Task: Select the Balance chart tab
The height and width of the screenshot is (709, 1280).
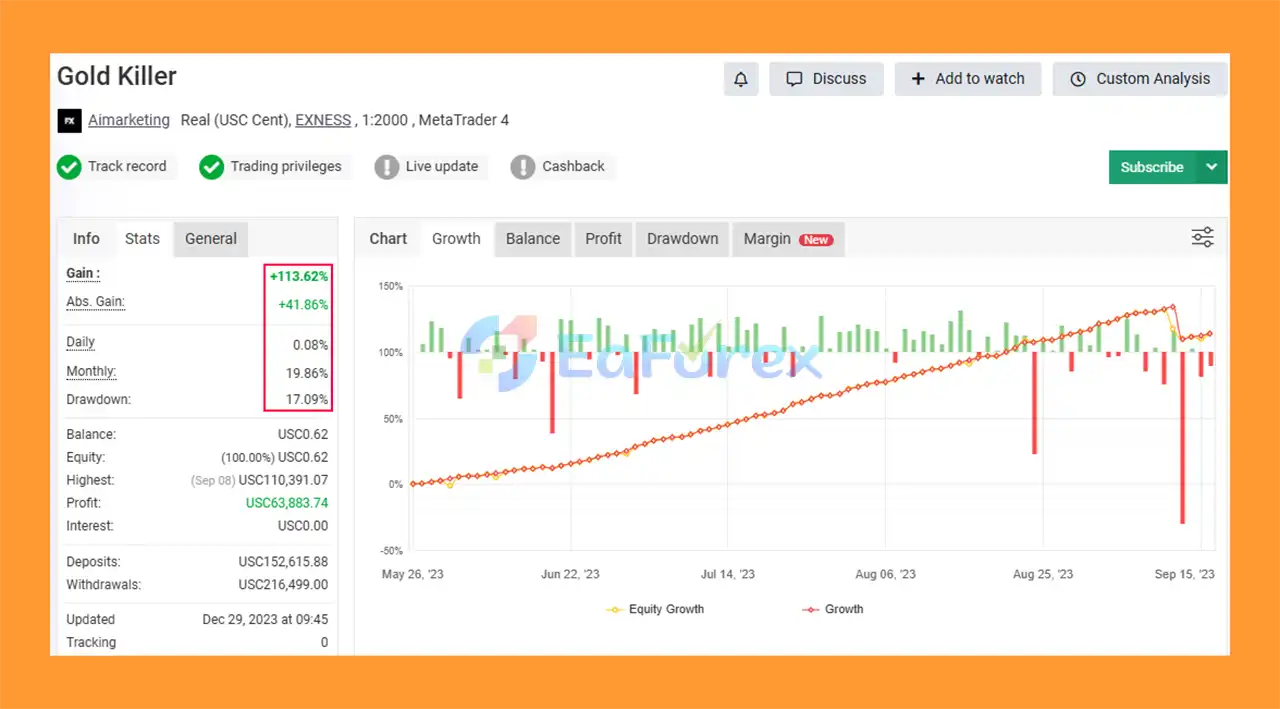Action: [532, 239]
